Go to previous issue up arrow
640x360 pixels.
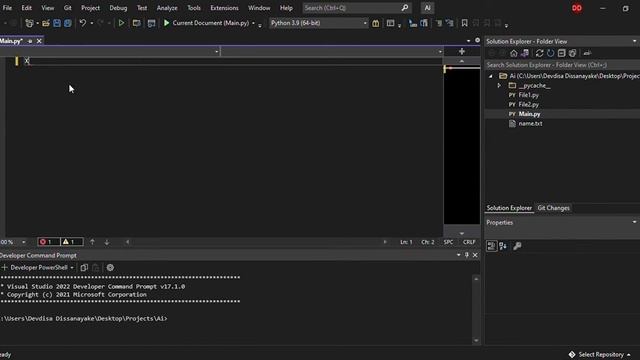click(92, 242)
